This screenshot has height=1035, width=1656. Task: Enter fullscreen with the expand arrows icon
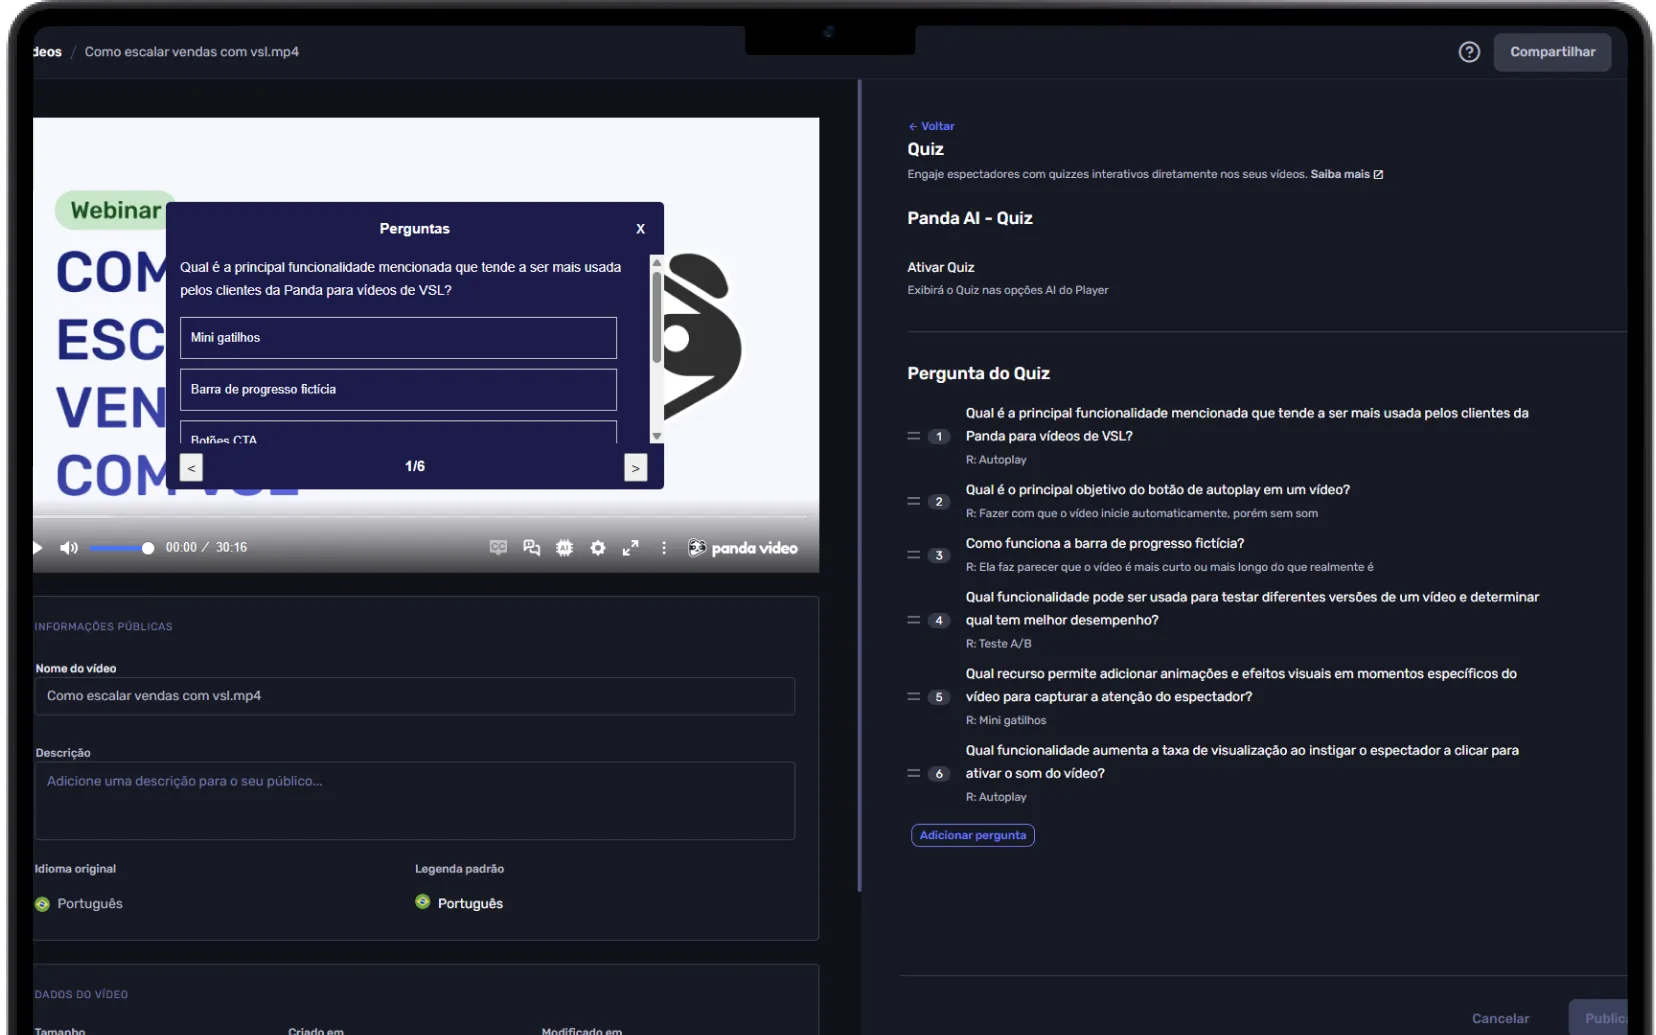click(631, 548)
